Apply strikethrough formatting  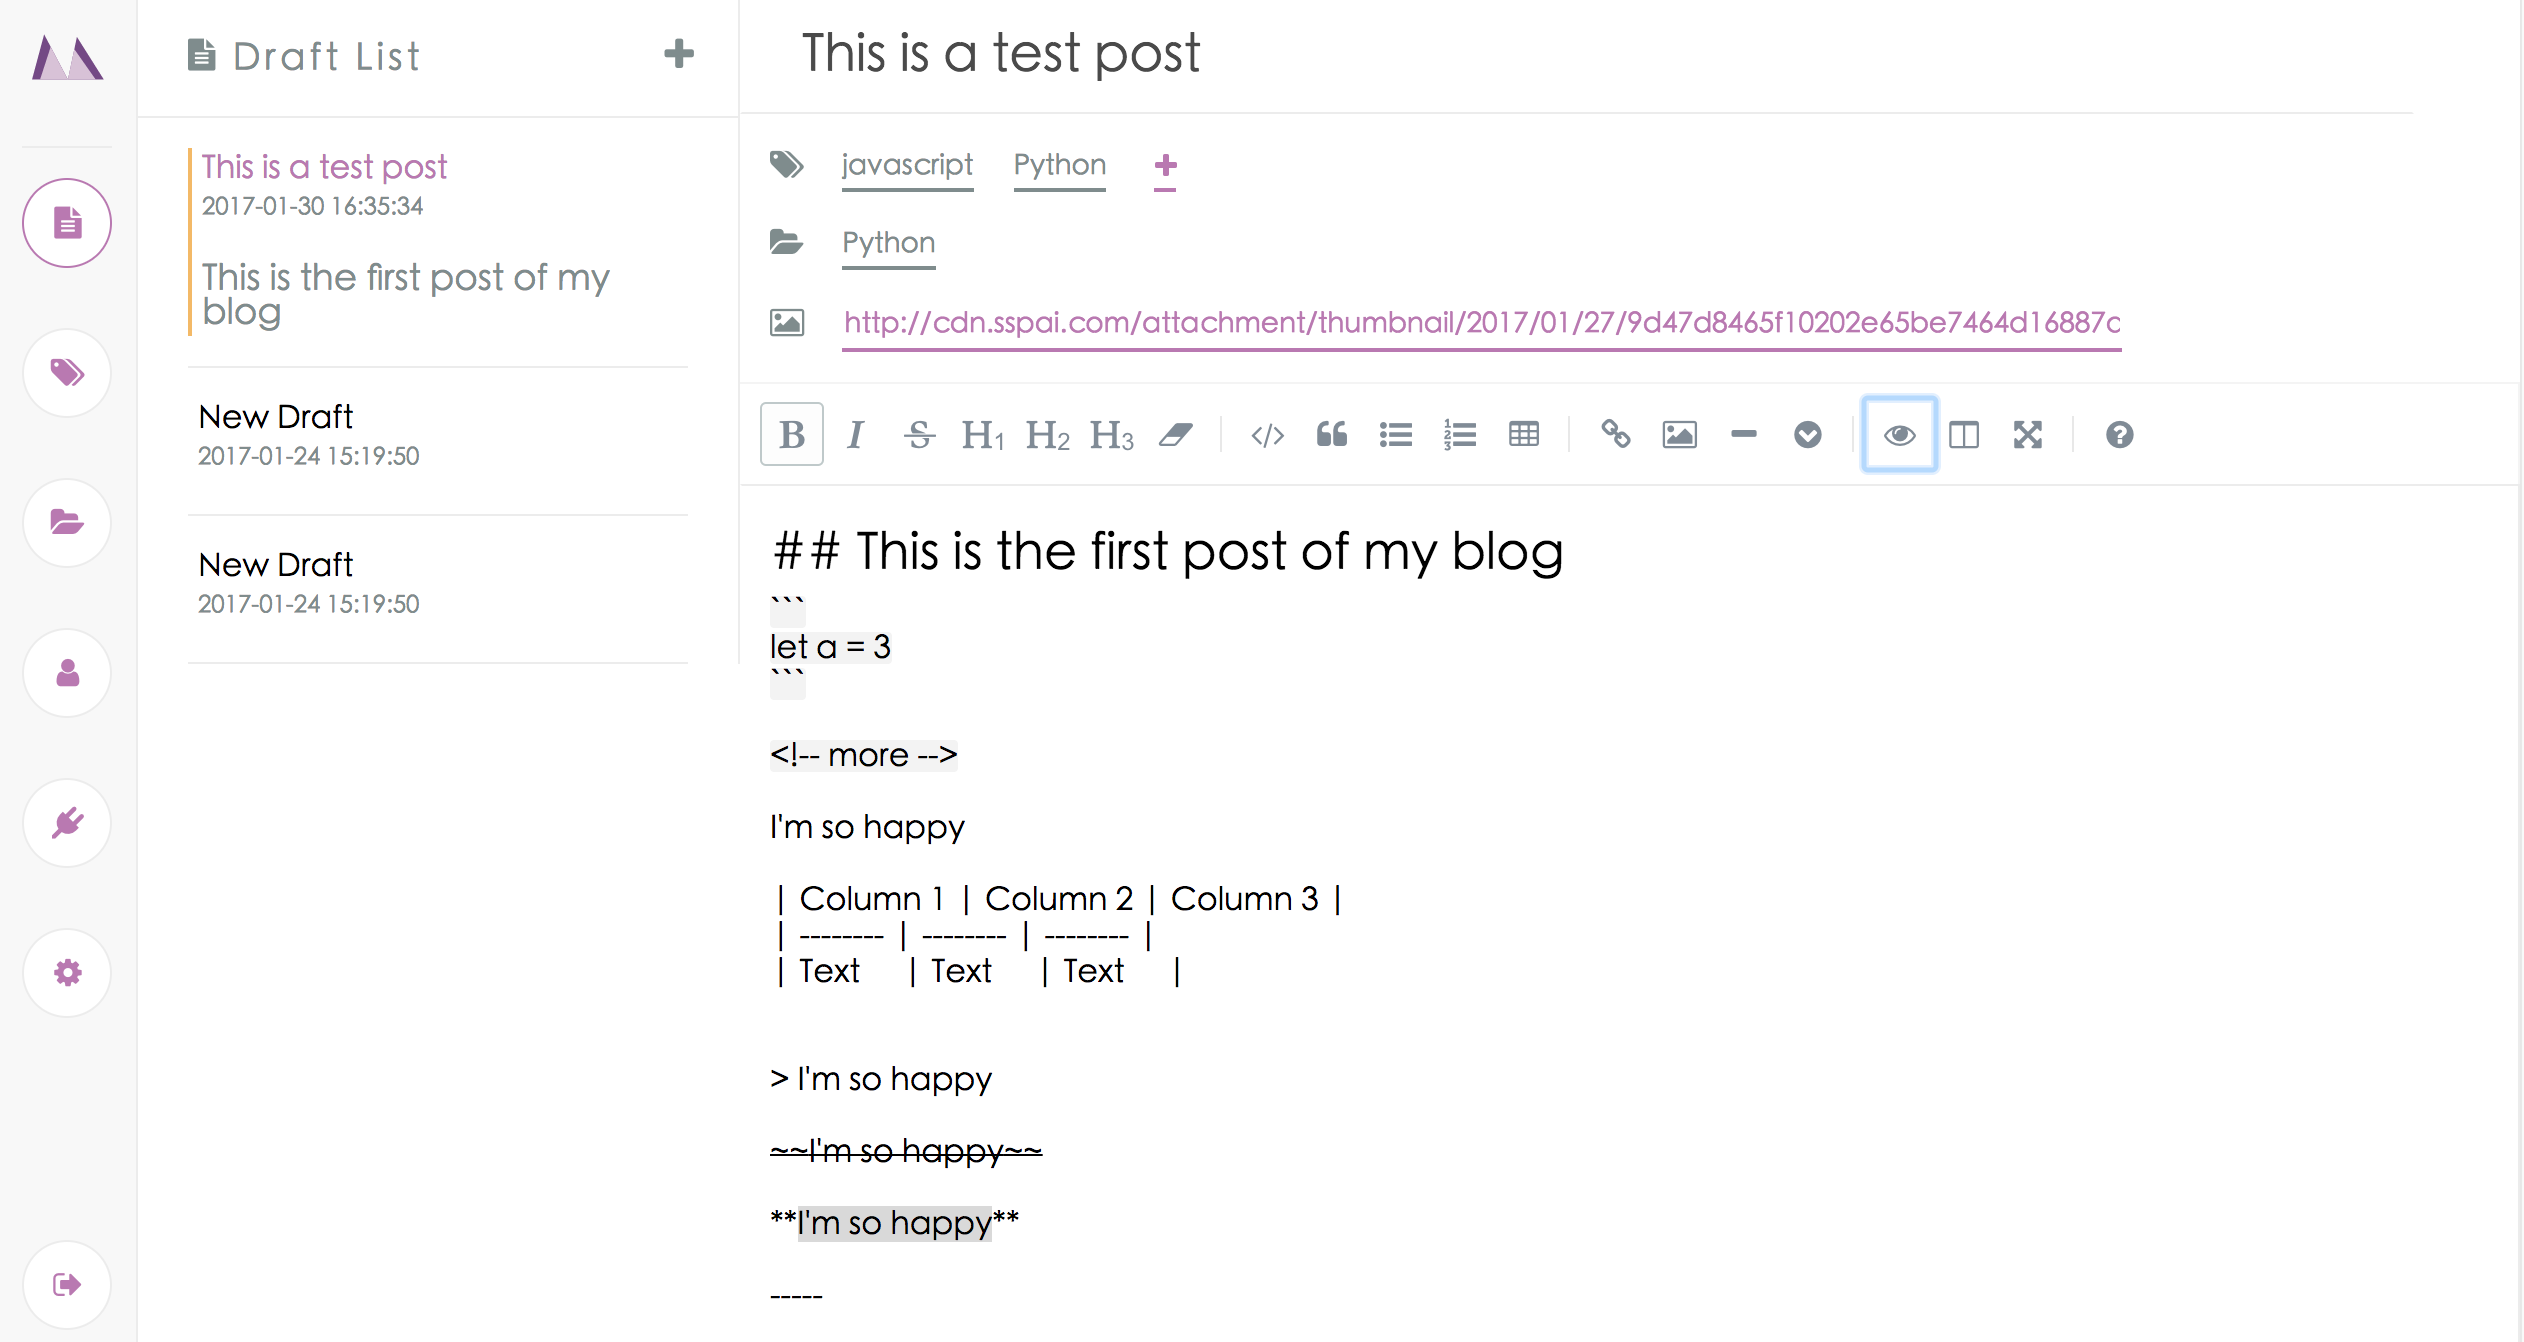(919, 435)
